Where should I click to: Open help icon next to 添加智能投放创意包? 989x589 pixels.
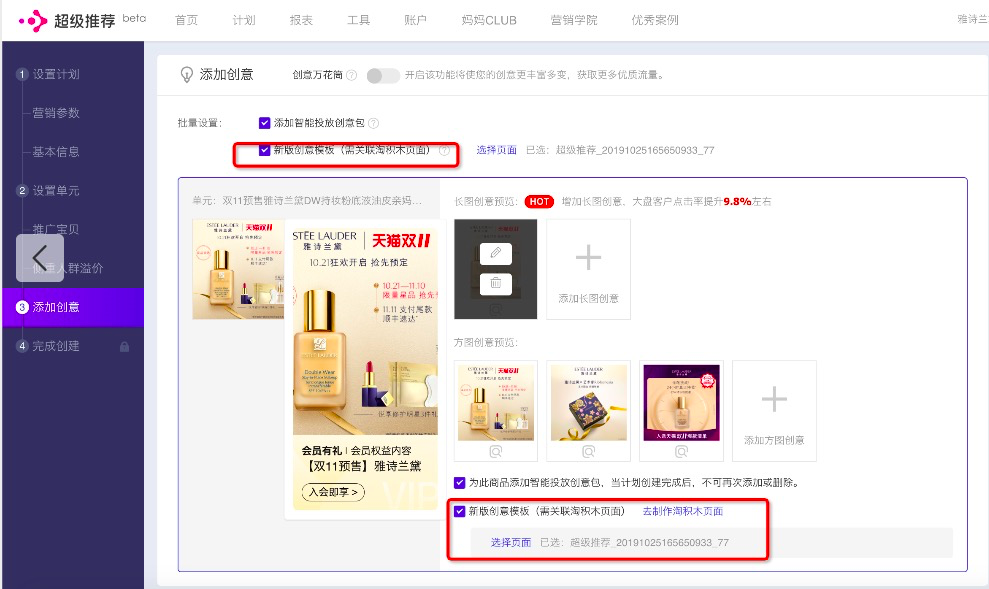point(373,123)
